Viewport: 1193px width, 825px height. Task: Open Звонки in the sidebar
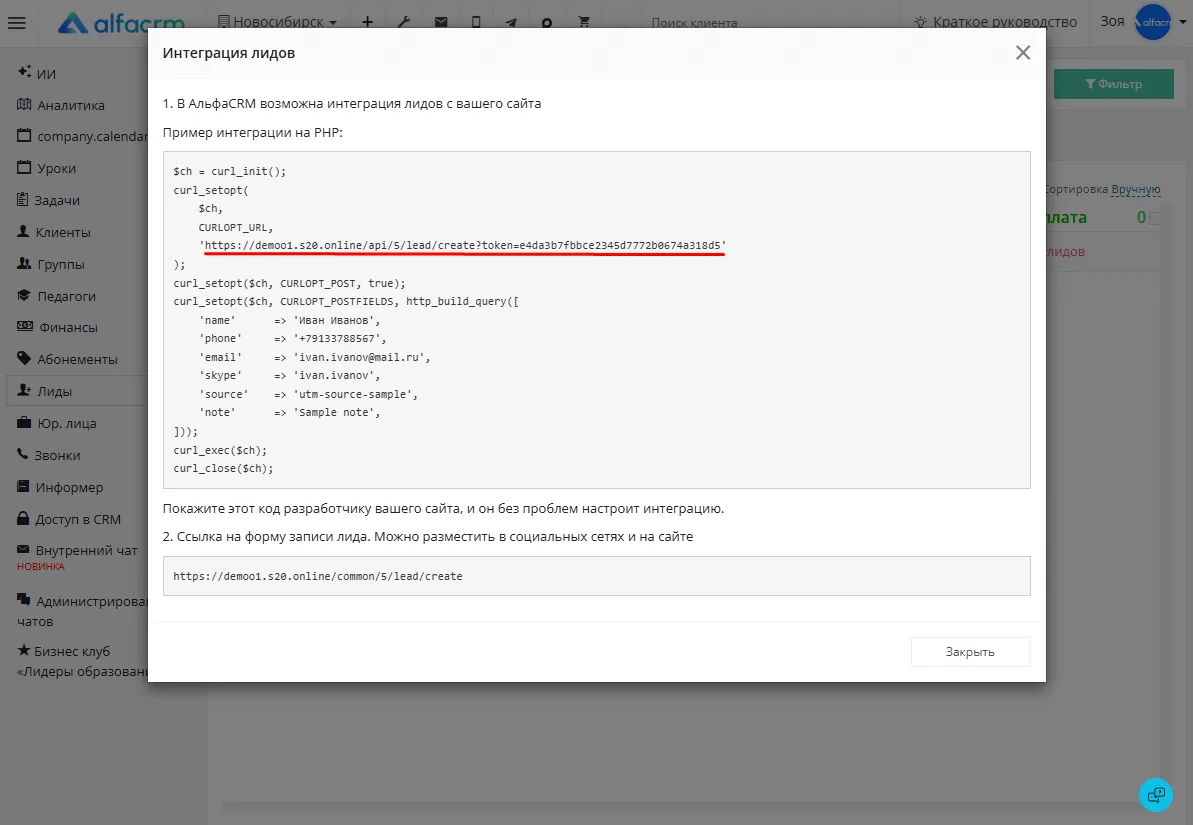pos(48,455)
